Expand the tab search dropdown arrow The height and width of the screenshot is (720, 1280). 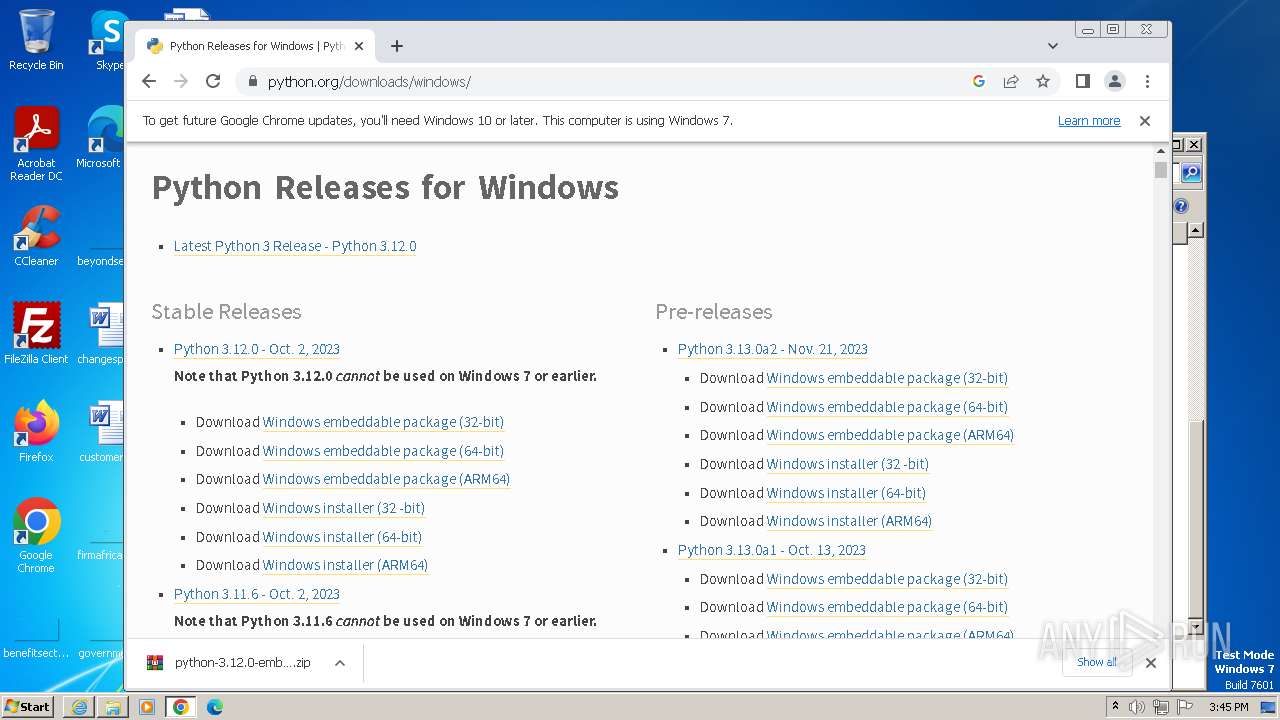(1053, 46)
